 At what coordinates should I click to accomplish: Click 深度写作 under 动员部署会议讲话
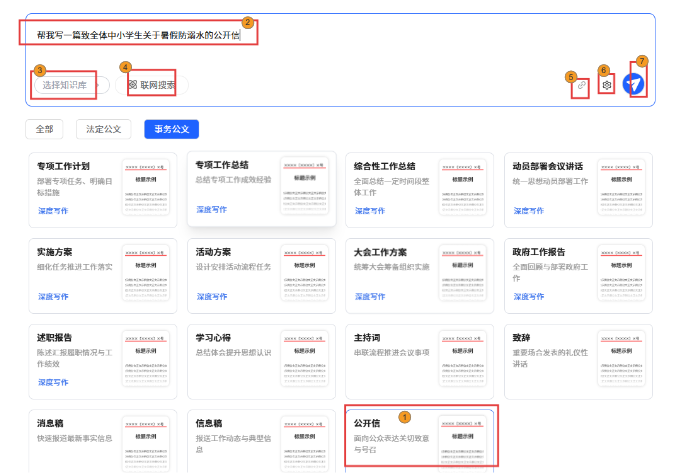coord(528,211)
